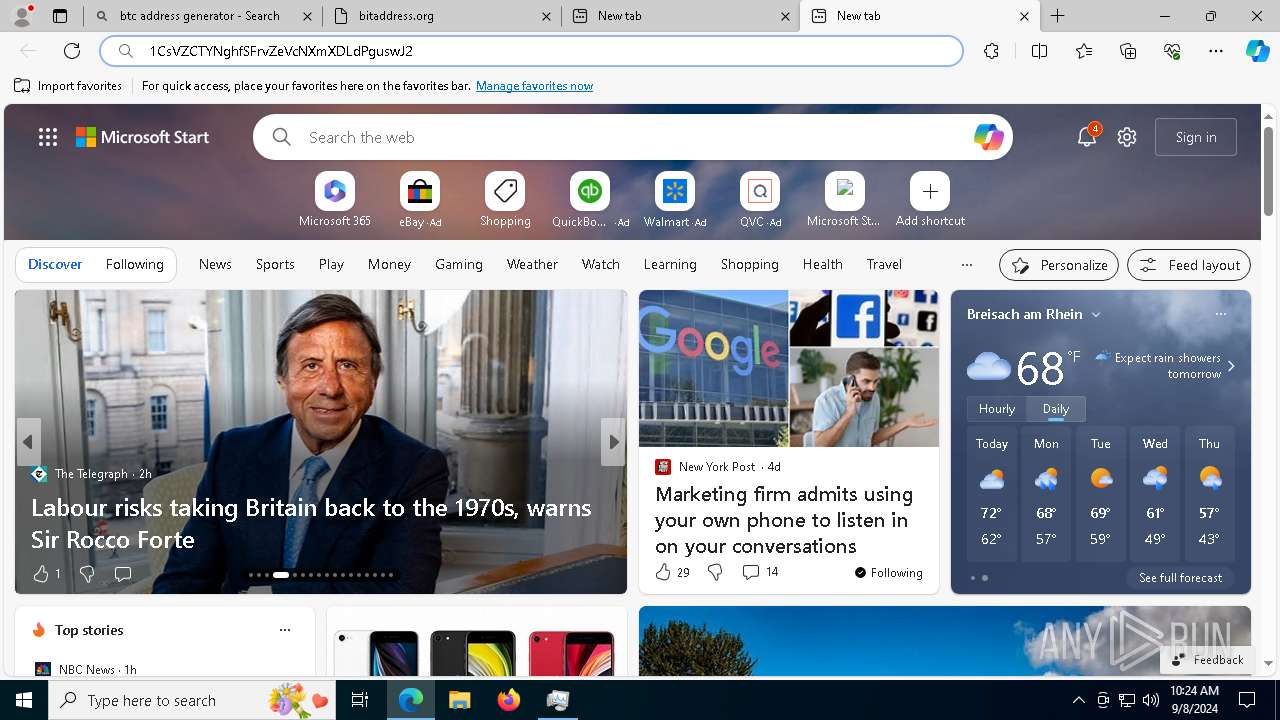Switch weather view to Daily
The image size is (1280, 720).
pos(1056,409)
